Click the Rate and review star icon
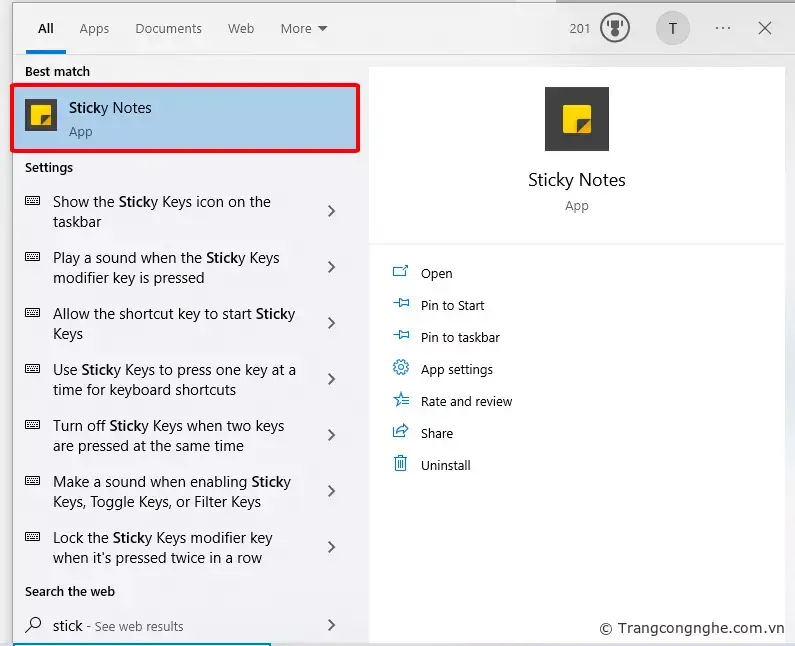 click(401, 400)
